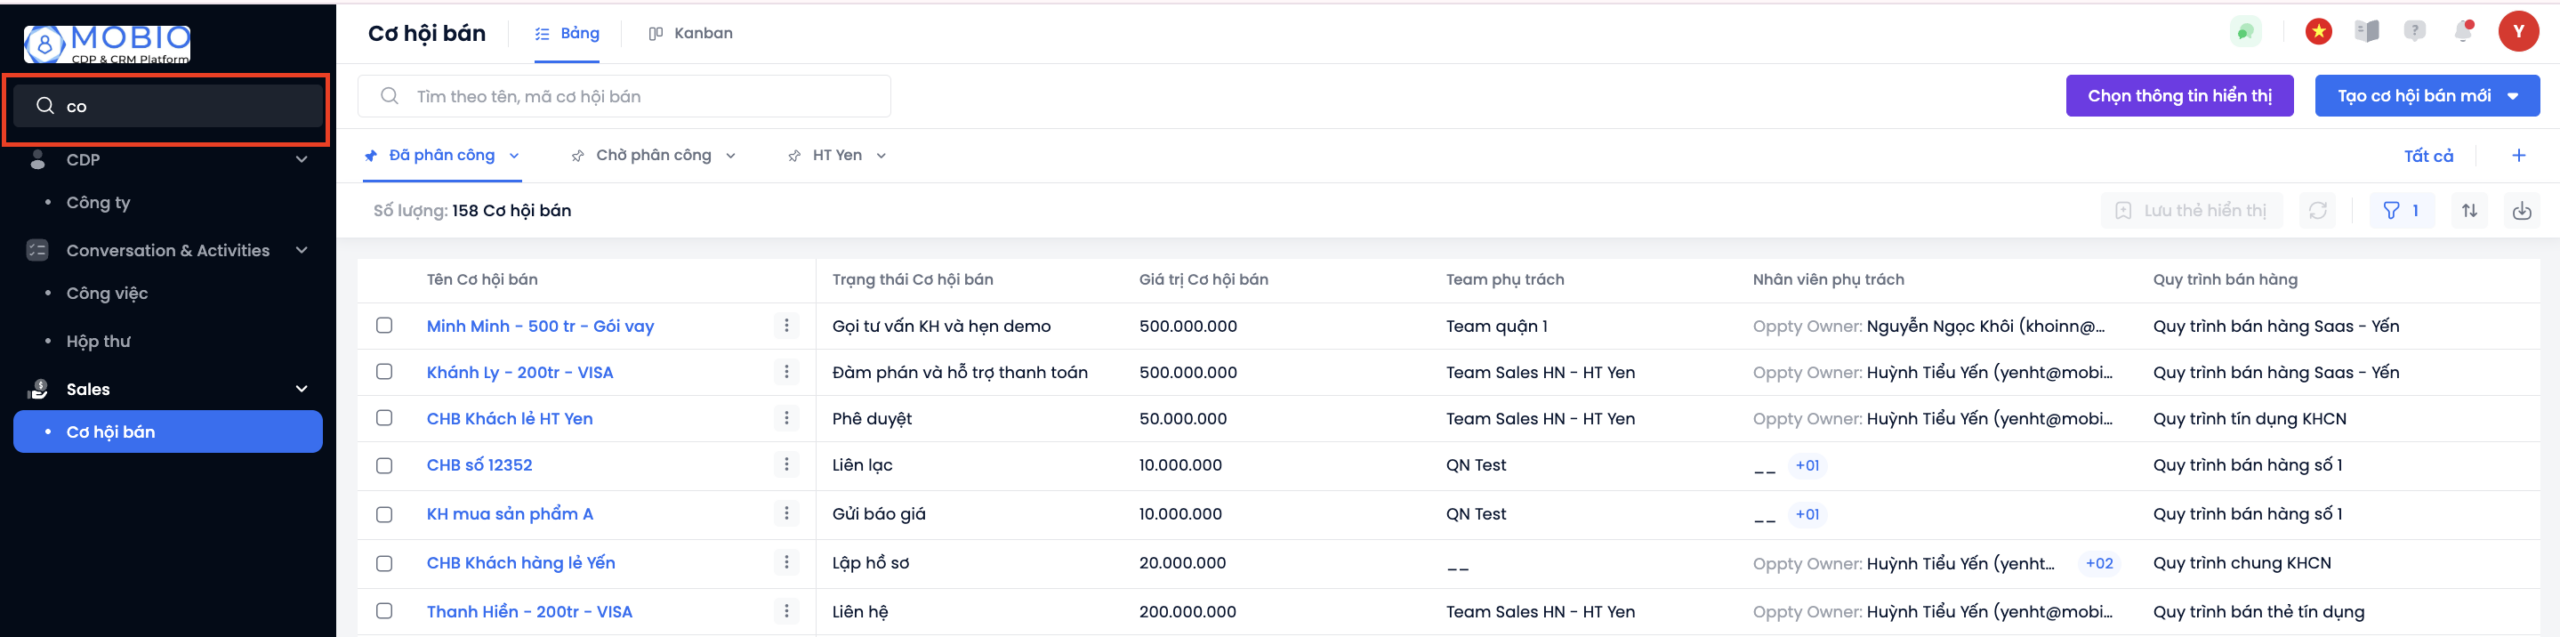Collapse the CDP sidebar section
The width and height of the screenshot is (2560, 637).
[x=301, y=160]
